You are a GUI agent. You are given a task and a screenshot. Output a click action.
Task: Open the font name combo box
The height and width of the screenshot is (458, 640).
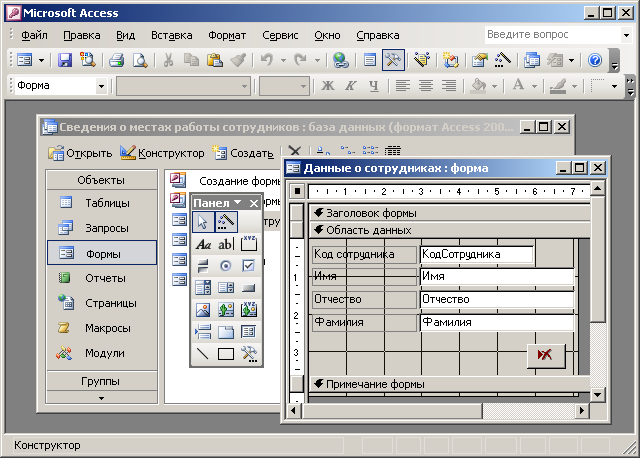pyautogui.click(x=244, y=86)
